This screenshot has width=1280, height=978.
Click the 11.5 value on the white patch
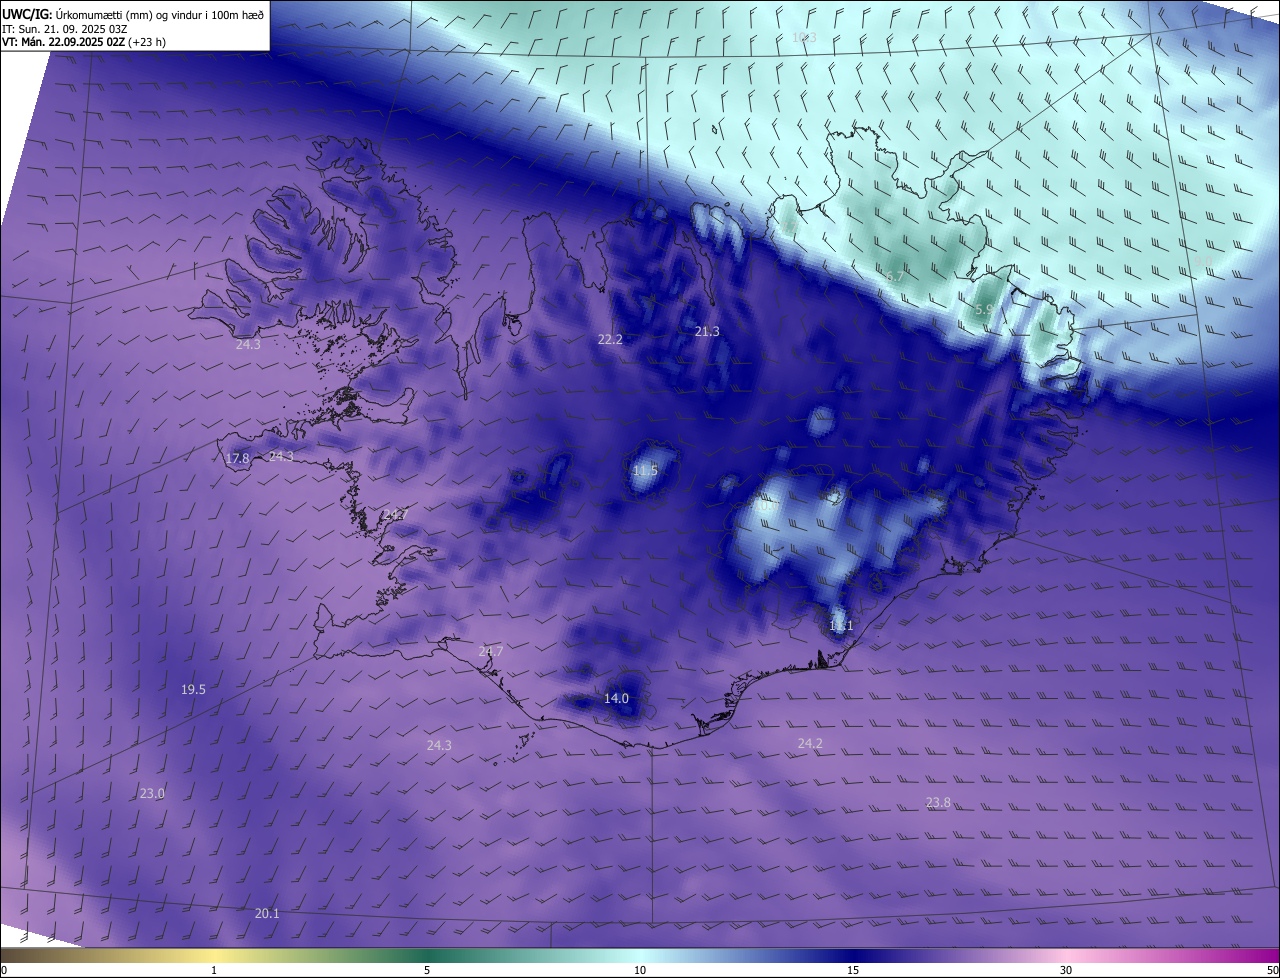pos(646,470)
